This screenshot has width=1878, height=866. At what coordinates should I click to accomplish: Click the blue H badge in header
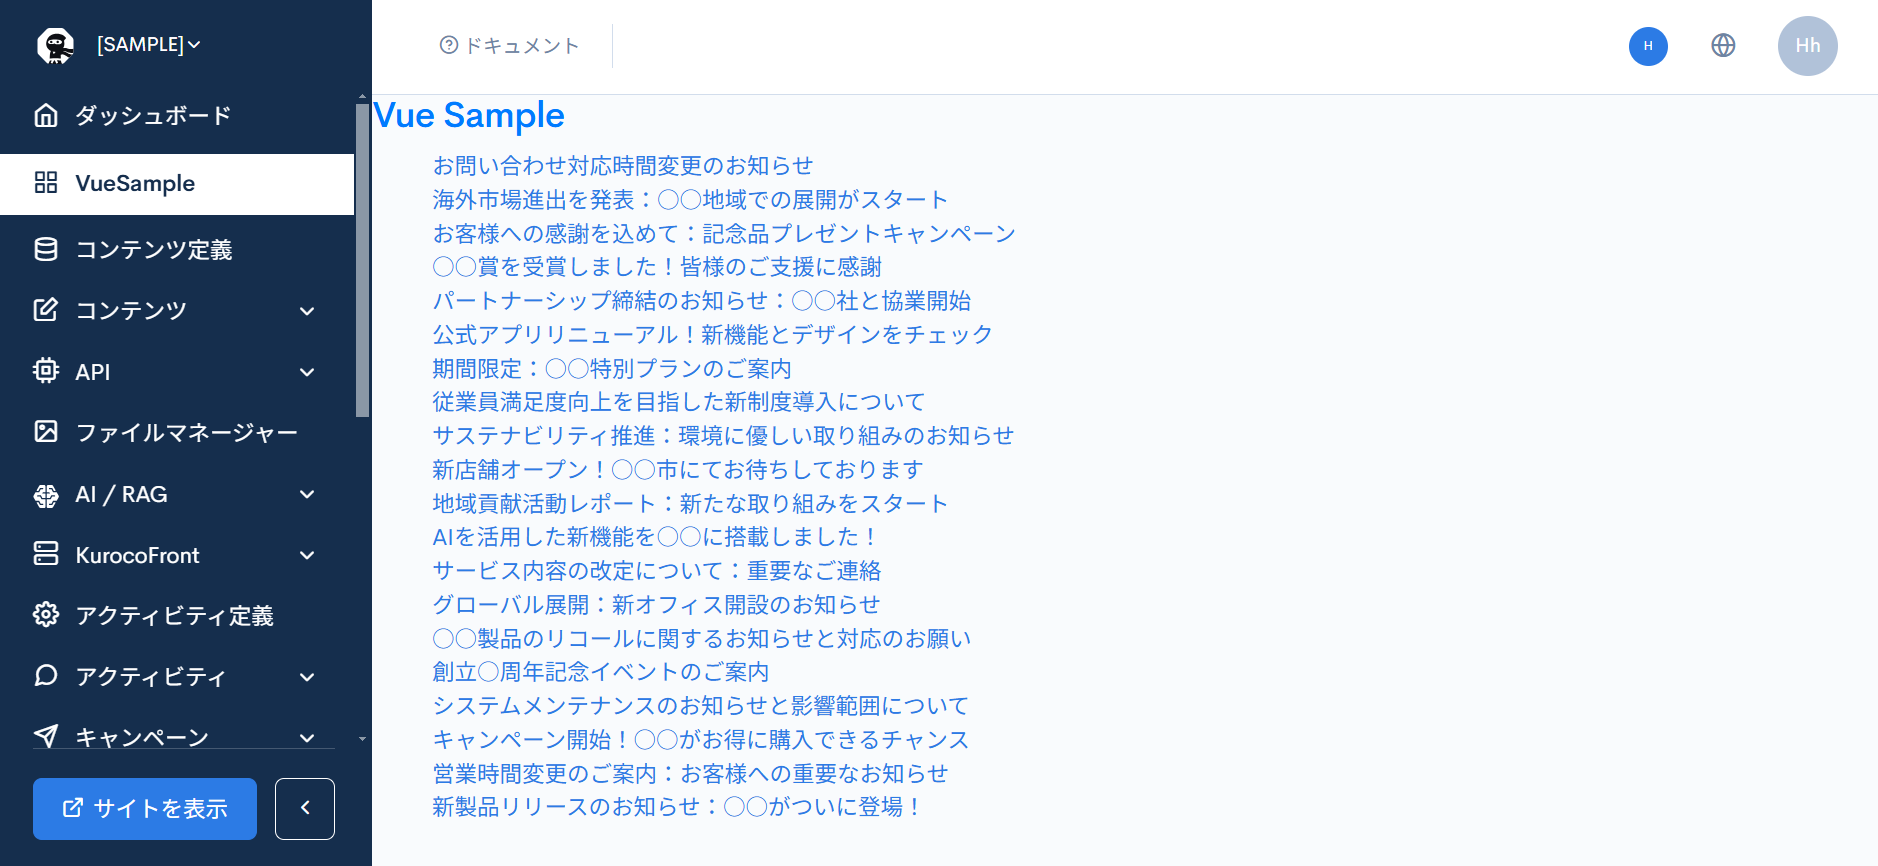coord(1648,46)
